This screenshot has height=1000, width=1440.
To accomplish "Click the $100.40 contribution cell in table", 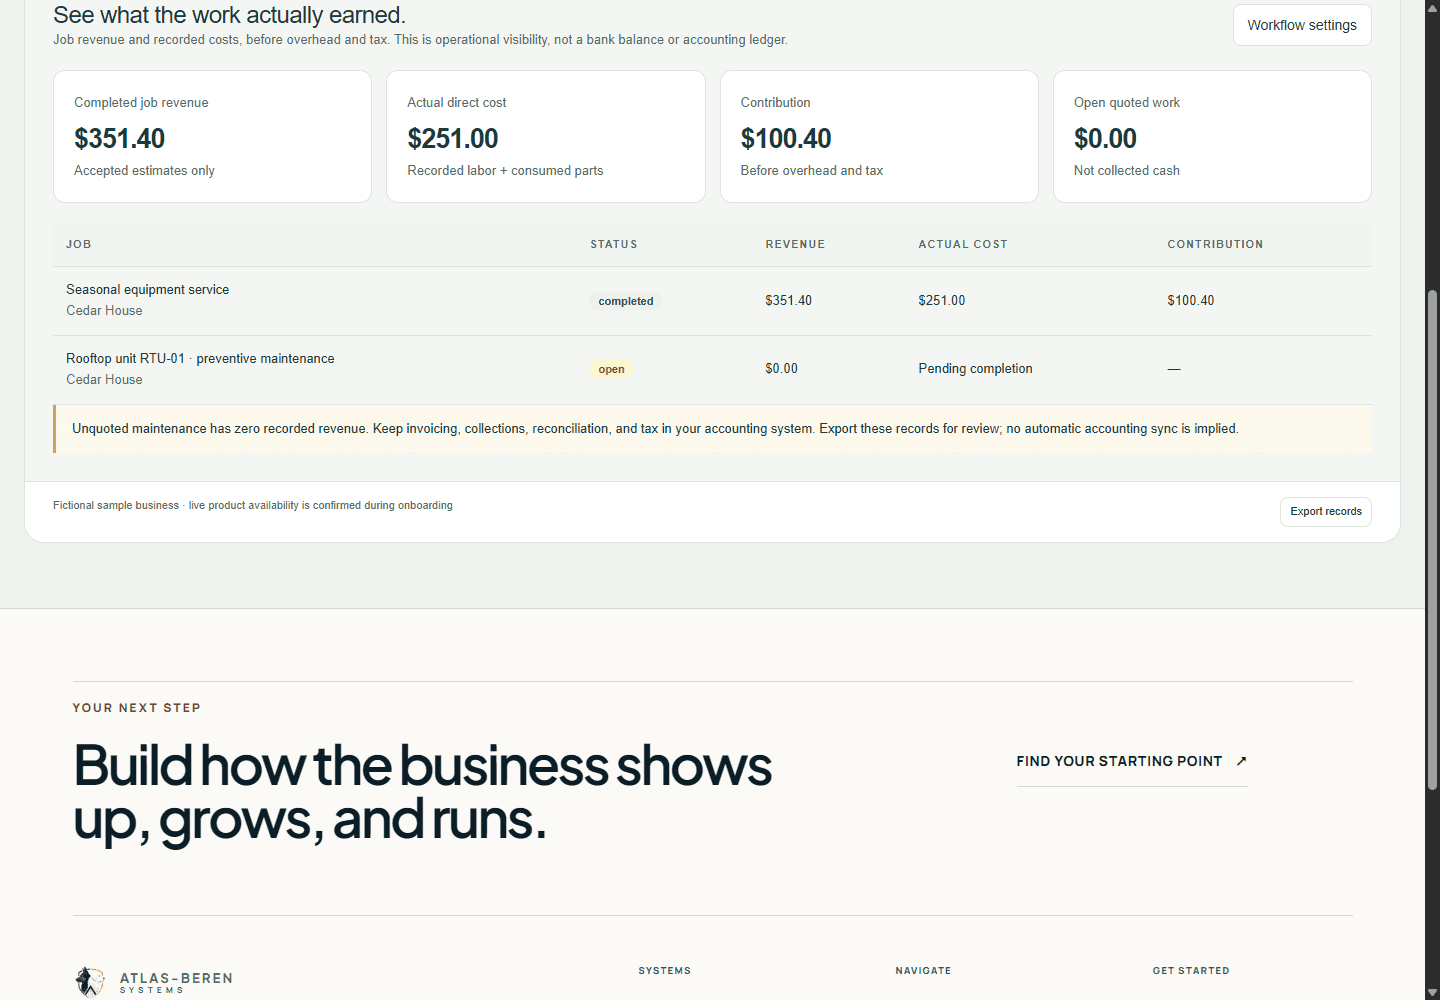I will (1190, 300).
